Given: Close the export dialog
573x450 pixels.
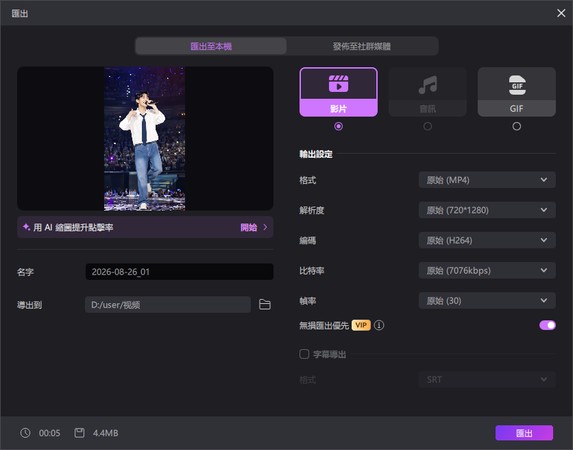Looking at the screenshot, I should tap(561, 13).
